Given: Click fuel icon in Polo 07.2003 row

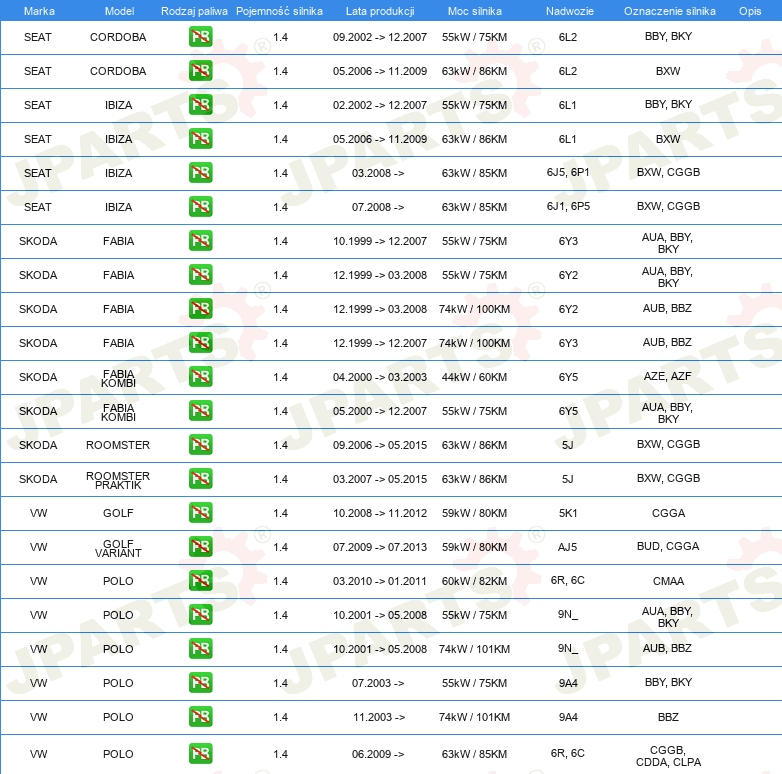Looking at the screenshot, I should [200, 682].
